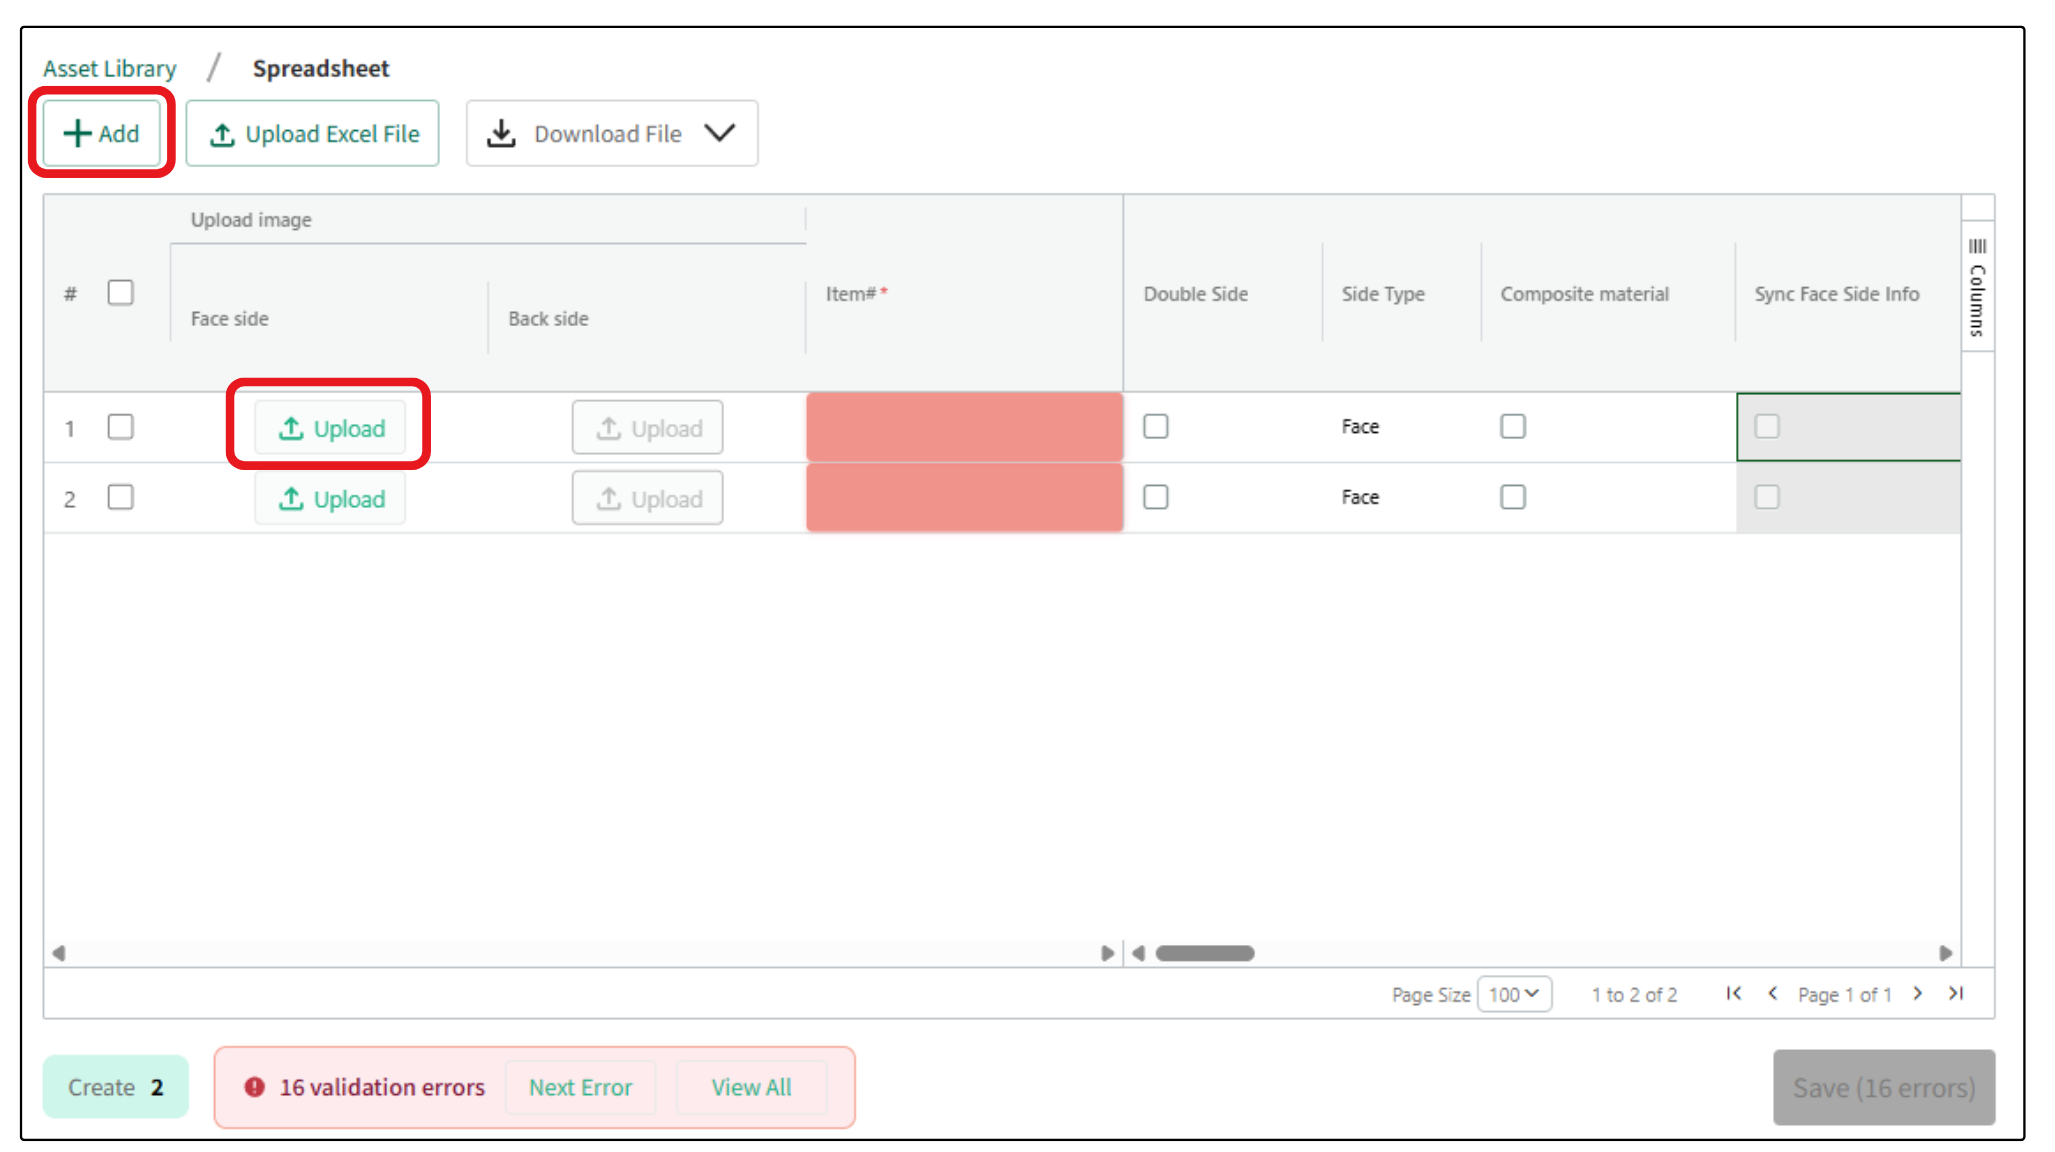This screenshot has height=1152, width=2055.
Task: Switch to the Create 2 tab
Action: (115, 1087)
